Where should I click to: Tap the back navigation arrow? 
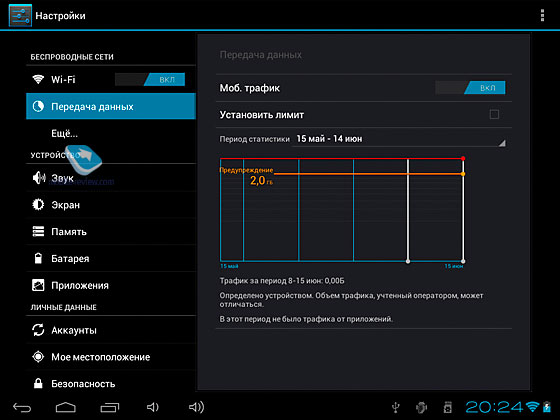pos(22,407)
